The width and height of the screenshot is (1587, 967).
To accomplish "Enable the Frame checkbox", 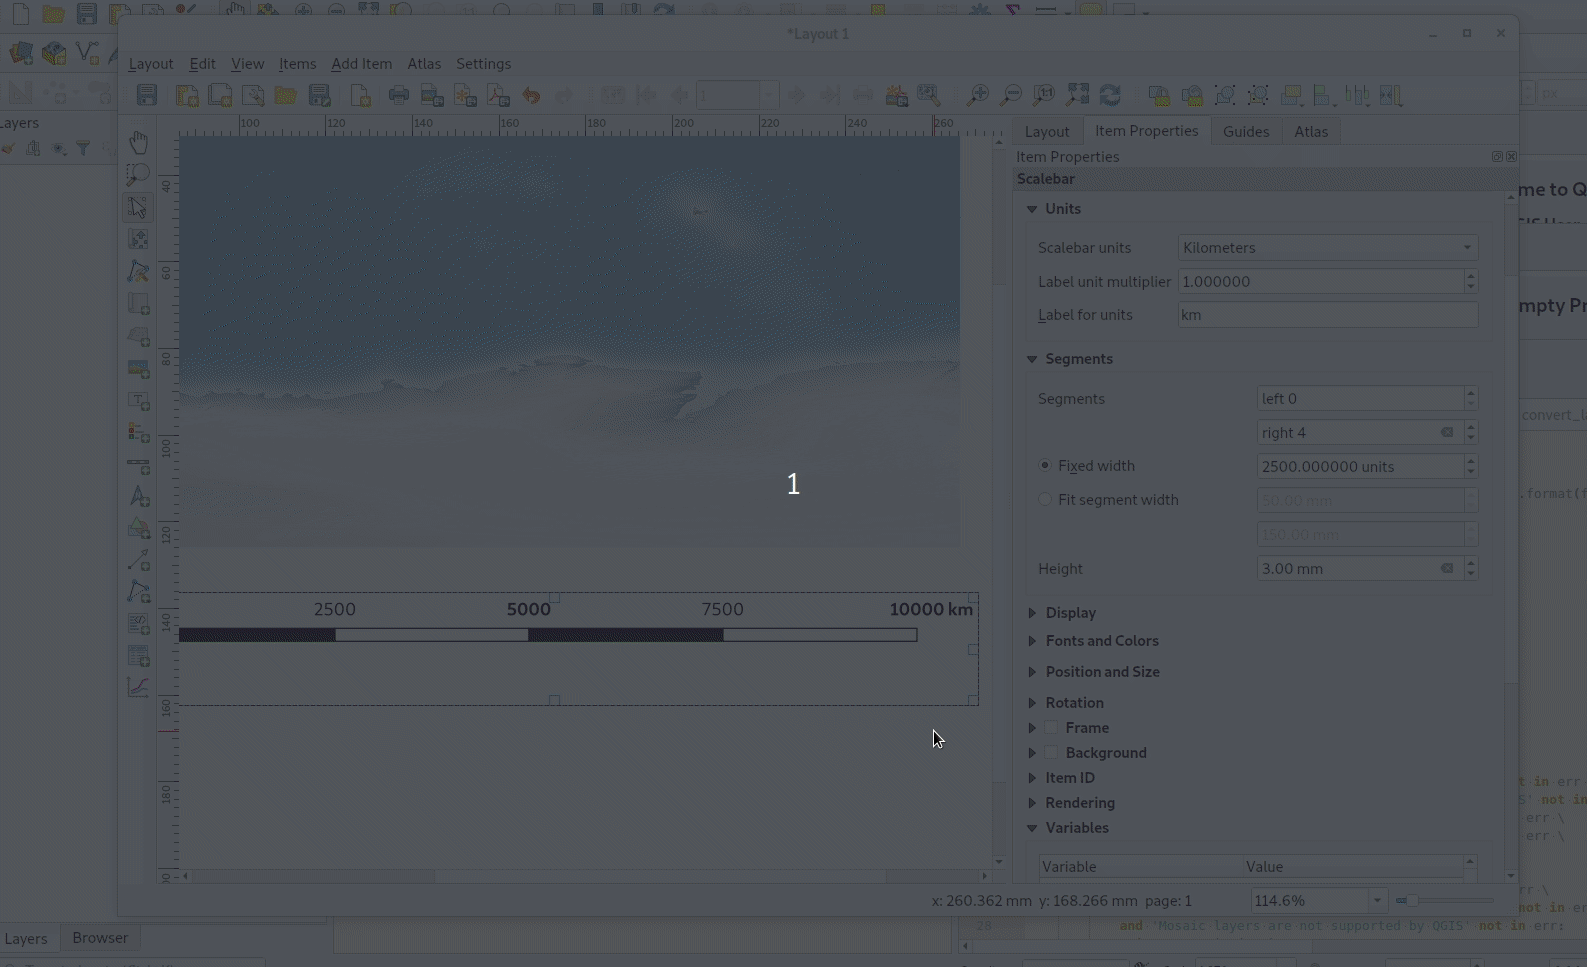I will pos(1051,728).
